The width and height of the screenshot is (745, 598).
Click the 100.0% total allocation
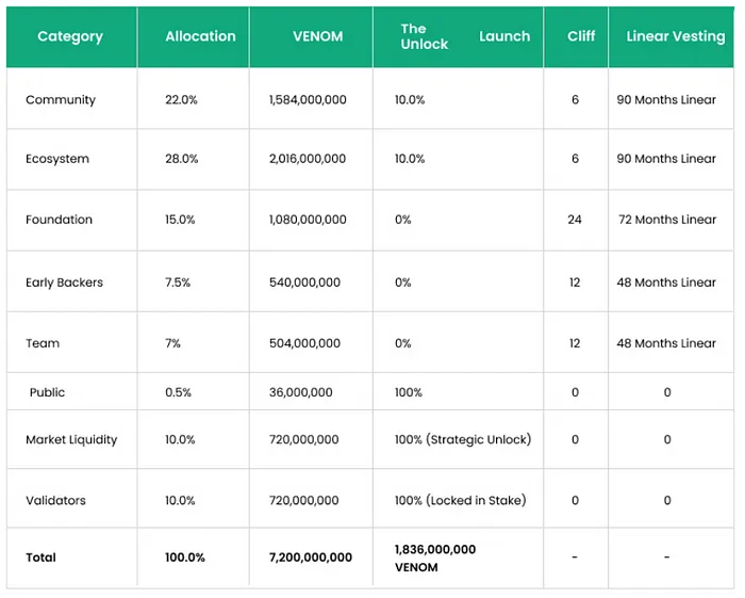pos(185,557)
